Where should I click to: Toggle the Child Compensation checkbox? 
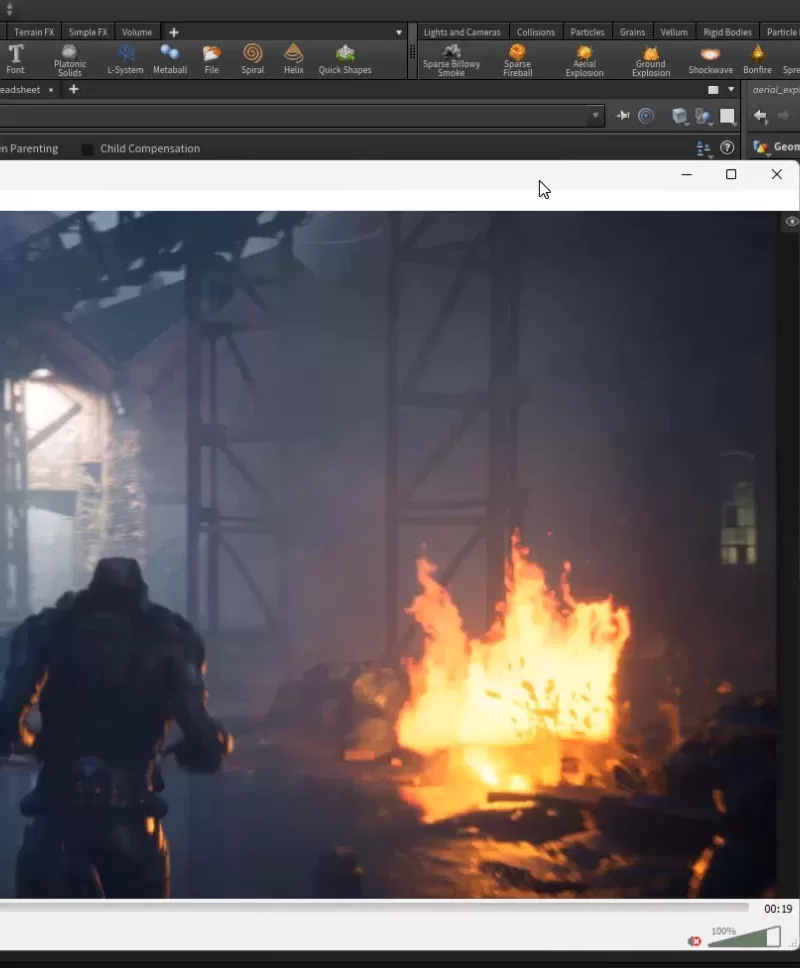(x=88, y=149)
